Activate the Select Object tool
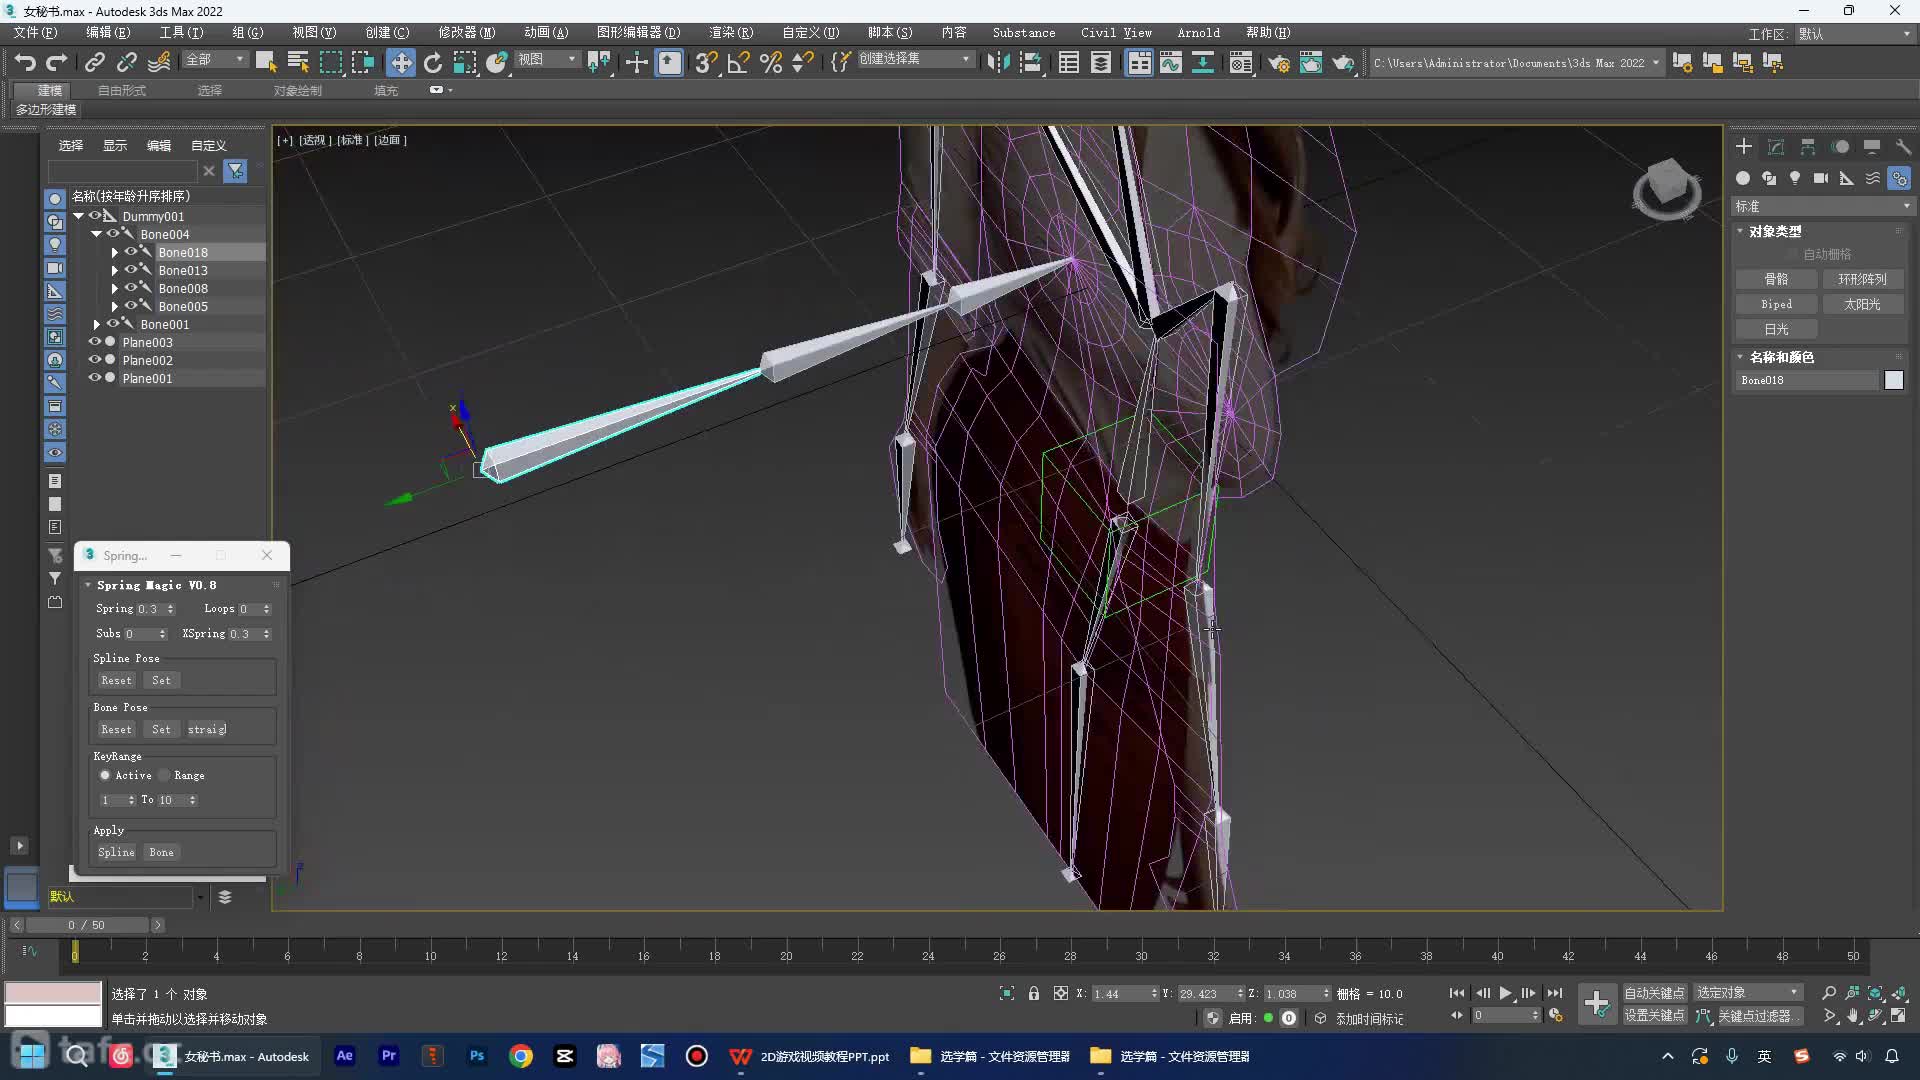 pyautogui.click(x=266, y=63)
